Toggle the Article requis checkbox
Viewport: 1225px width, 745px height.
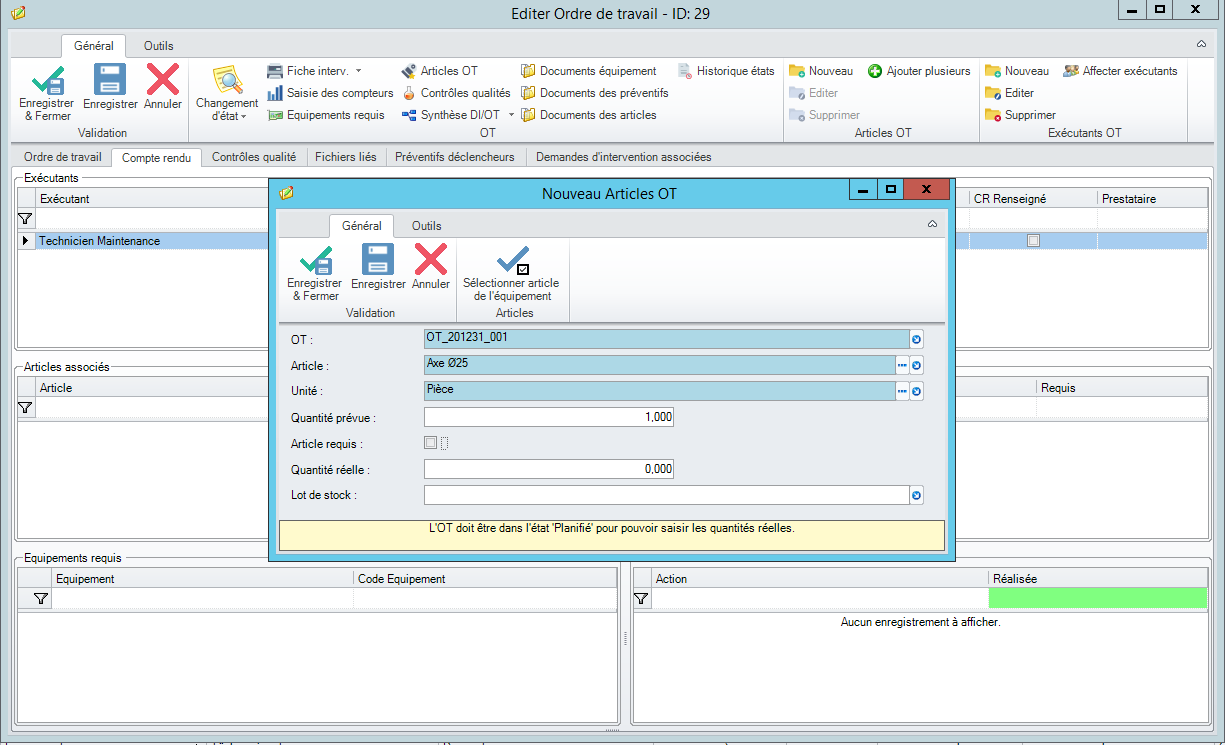(431, 443)
